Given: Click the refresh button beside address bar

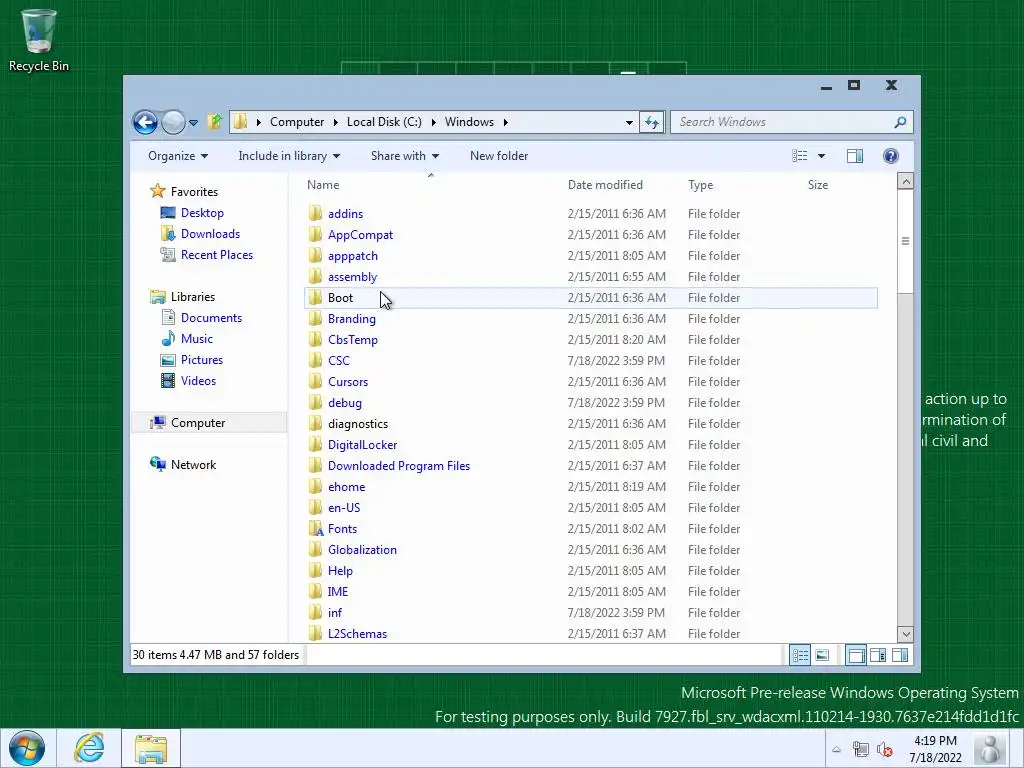Looking at the screenshot, I should coord(652,122).
